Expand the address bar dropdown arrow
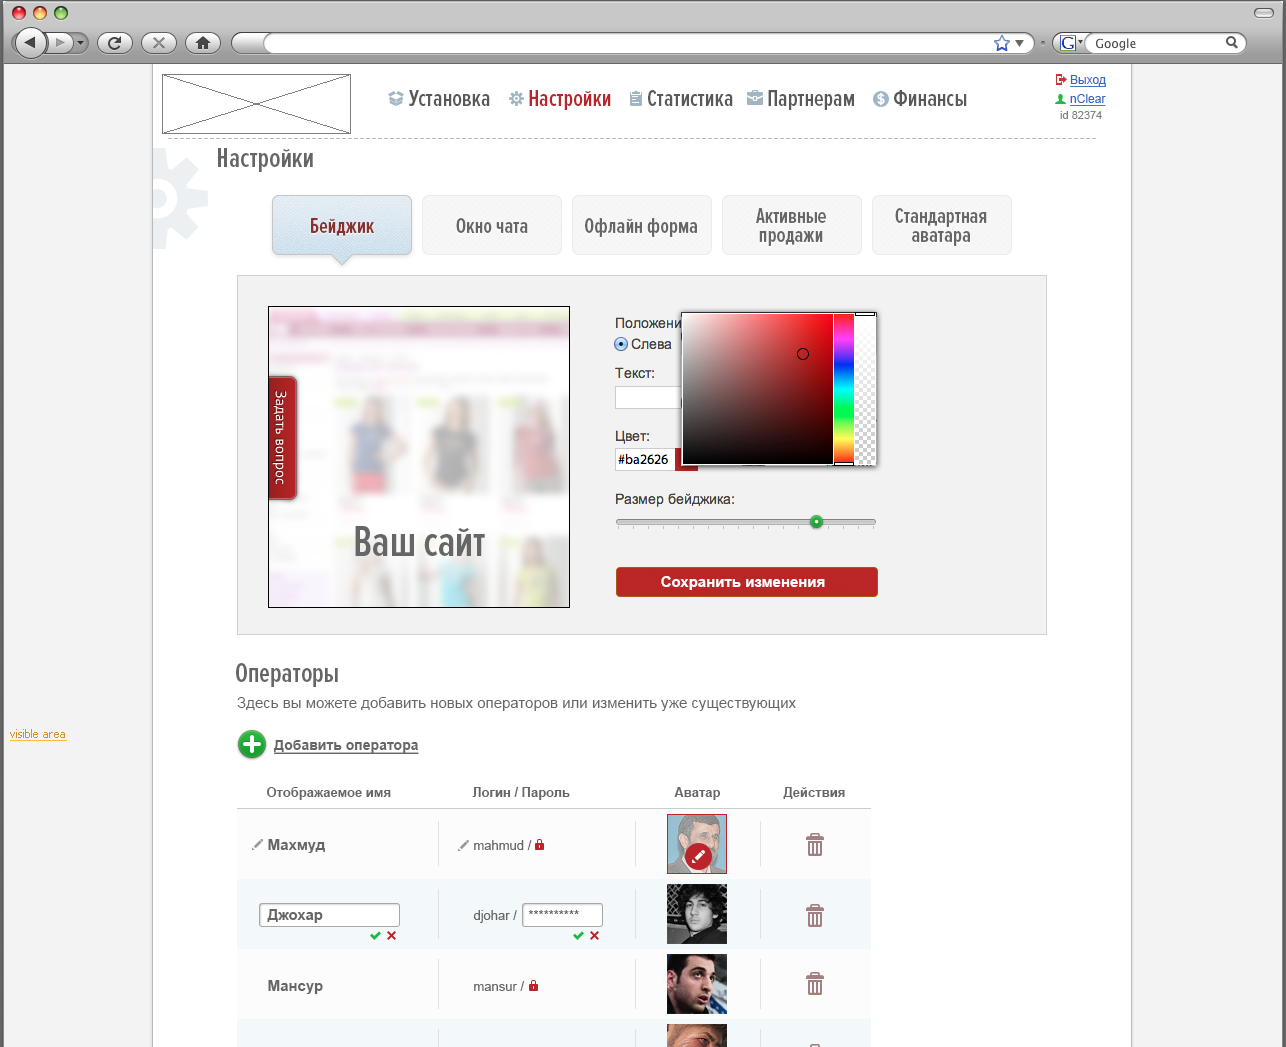The height and width of the screenshot is (1047, 1286). click(x=1019, y=43)
